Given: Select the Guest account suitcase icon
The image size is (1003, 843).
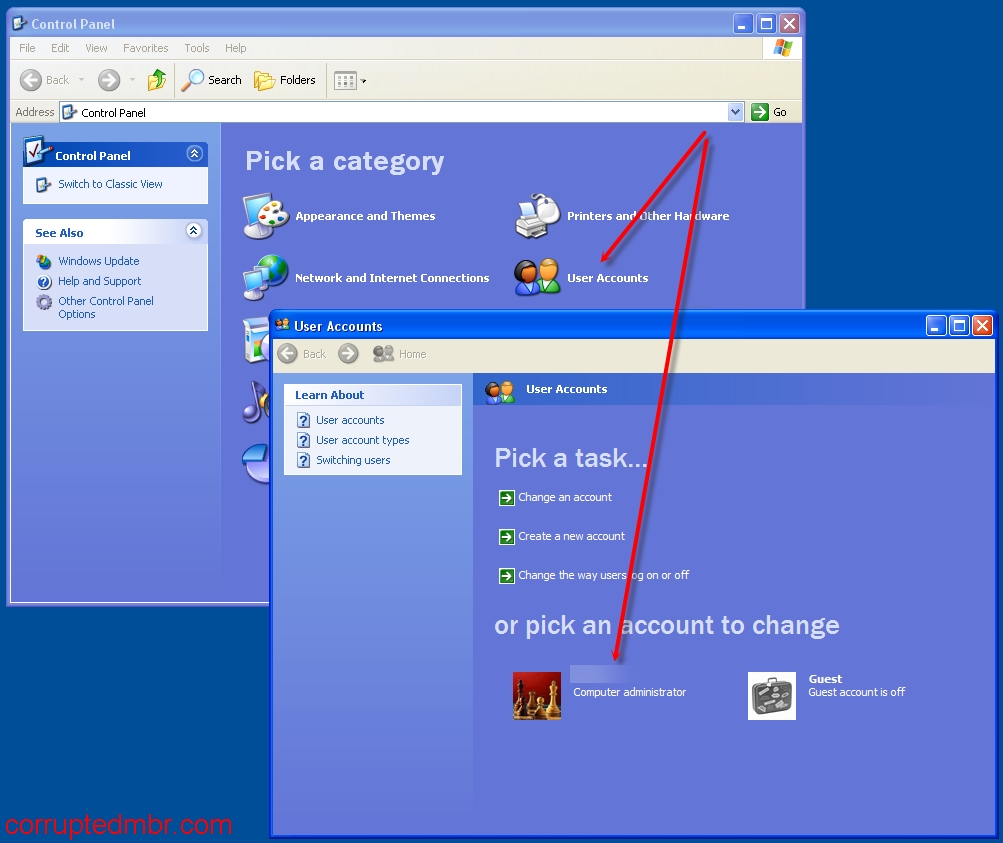Looking at the screenshot, I should coord(772,696).
